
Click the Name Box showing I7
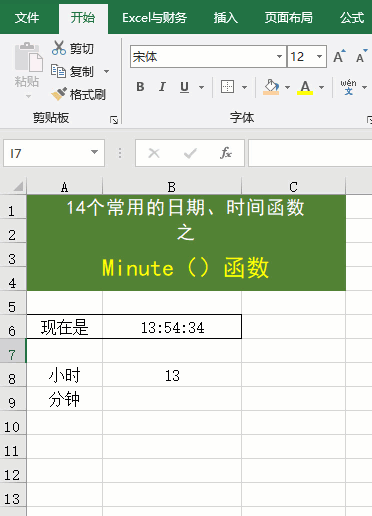click(54, 153)
